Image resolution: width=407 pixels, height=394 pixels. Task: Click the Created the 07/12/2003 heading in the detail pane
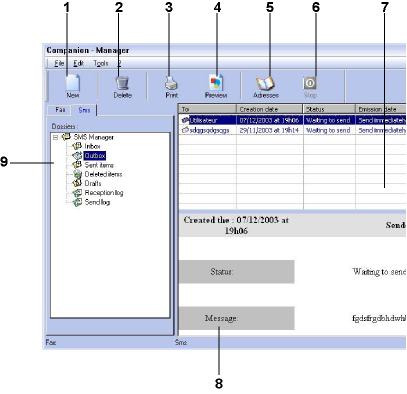[x=236, y=225]
